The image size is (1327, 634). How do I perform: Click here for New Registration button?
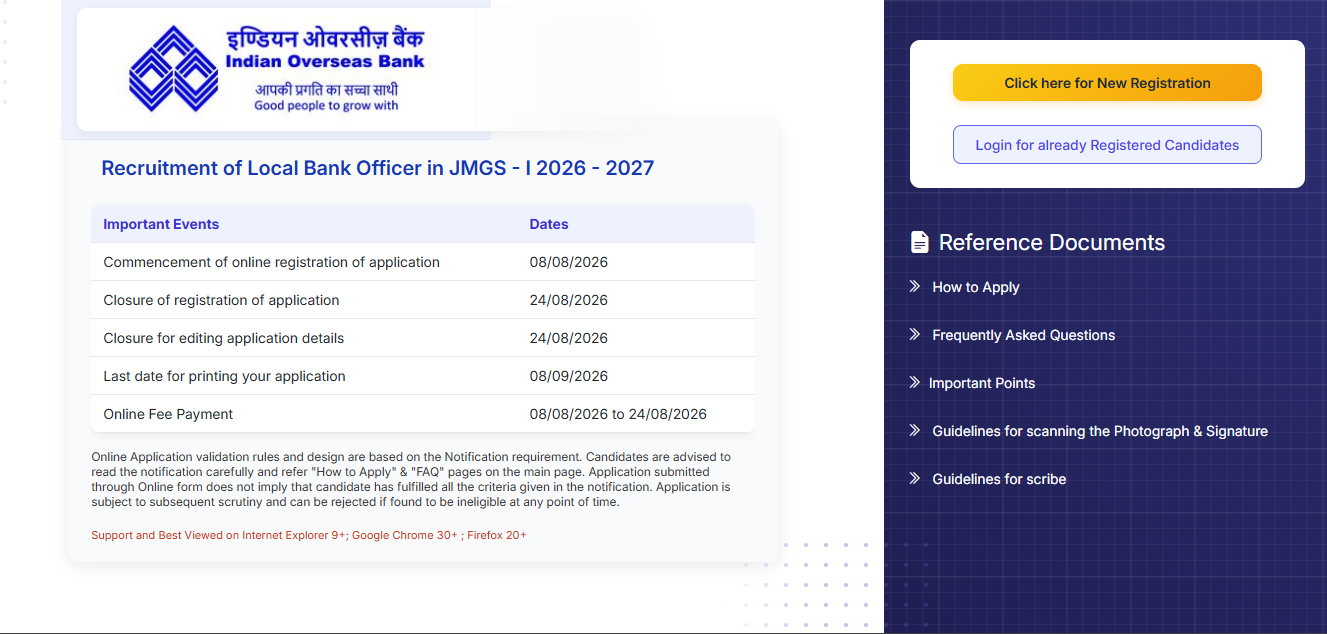point(1107,83)
